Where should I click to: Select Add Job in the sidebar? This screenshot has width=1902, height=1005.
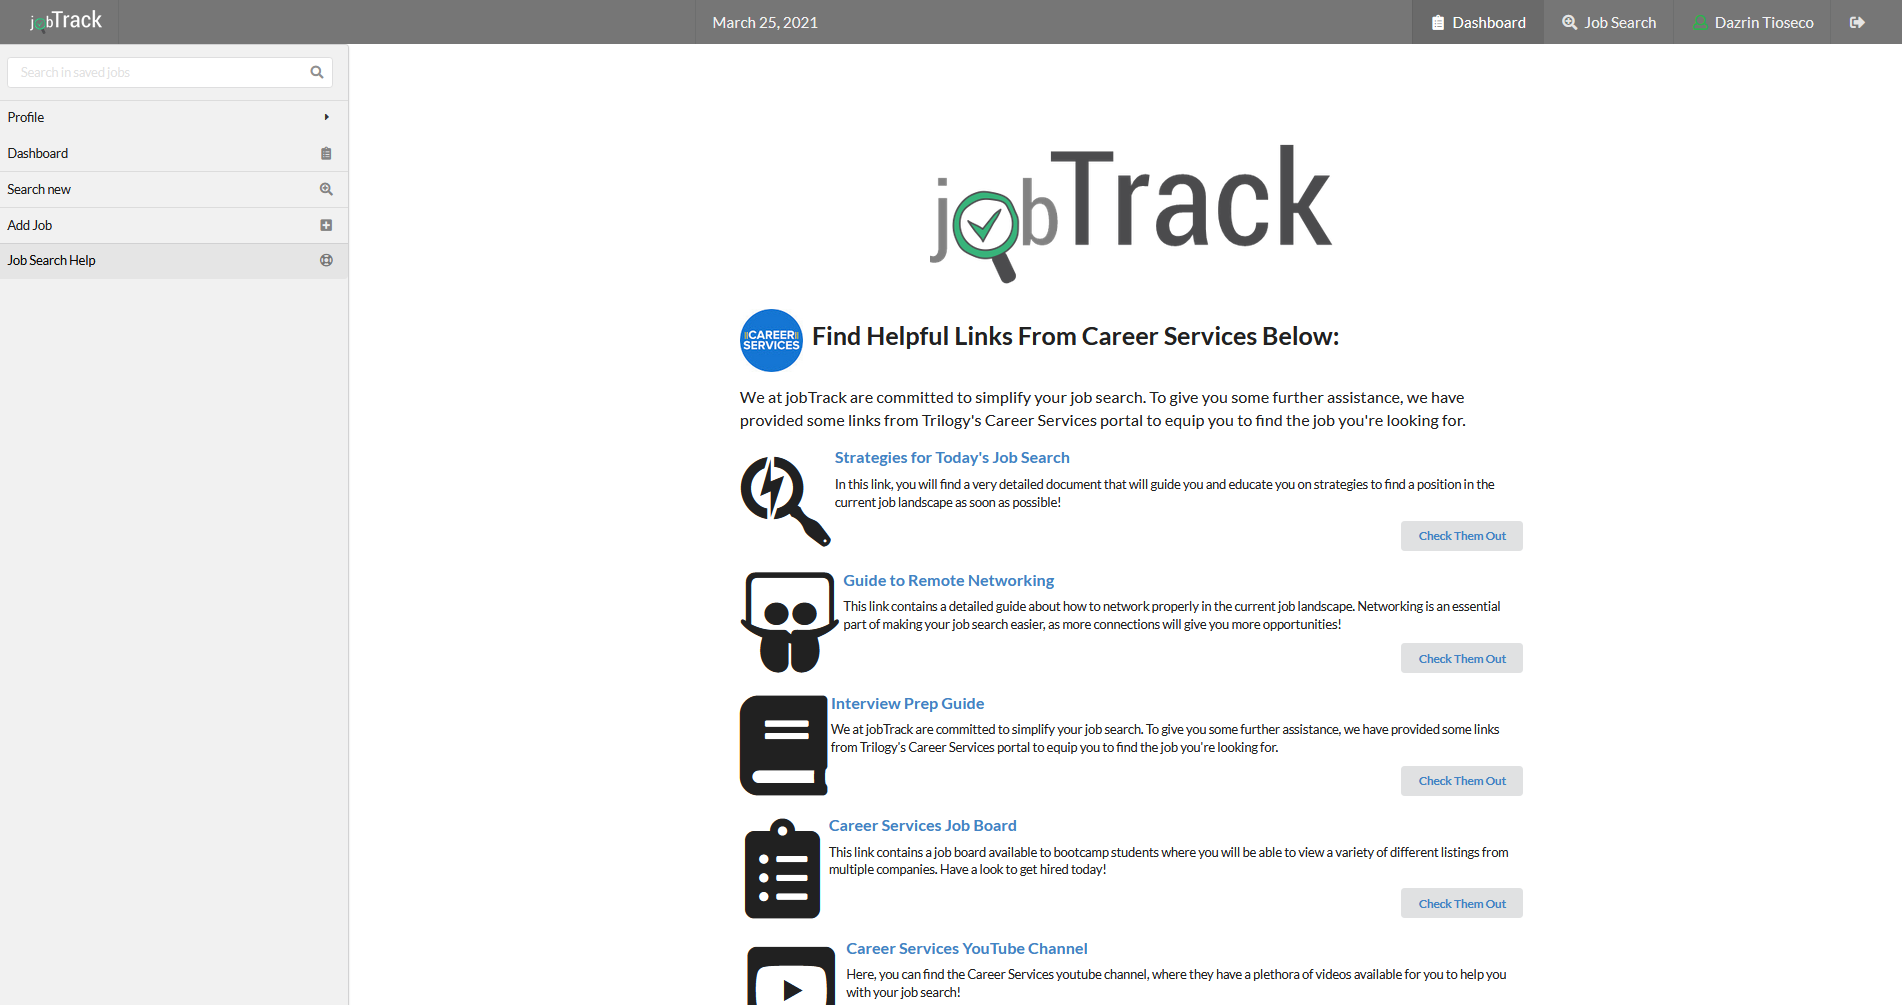[x=174, y=225]
